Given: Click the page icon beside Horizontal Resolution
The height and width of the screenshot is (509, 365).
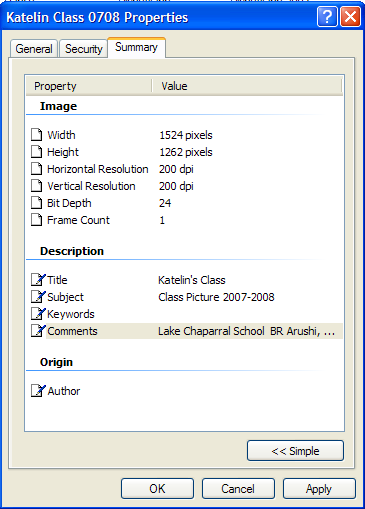Looking at the screenshot, I should click(37, 169).
